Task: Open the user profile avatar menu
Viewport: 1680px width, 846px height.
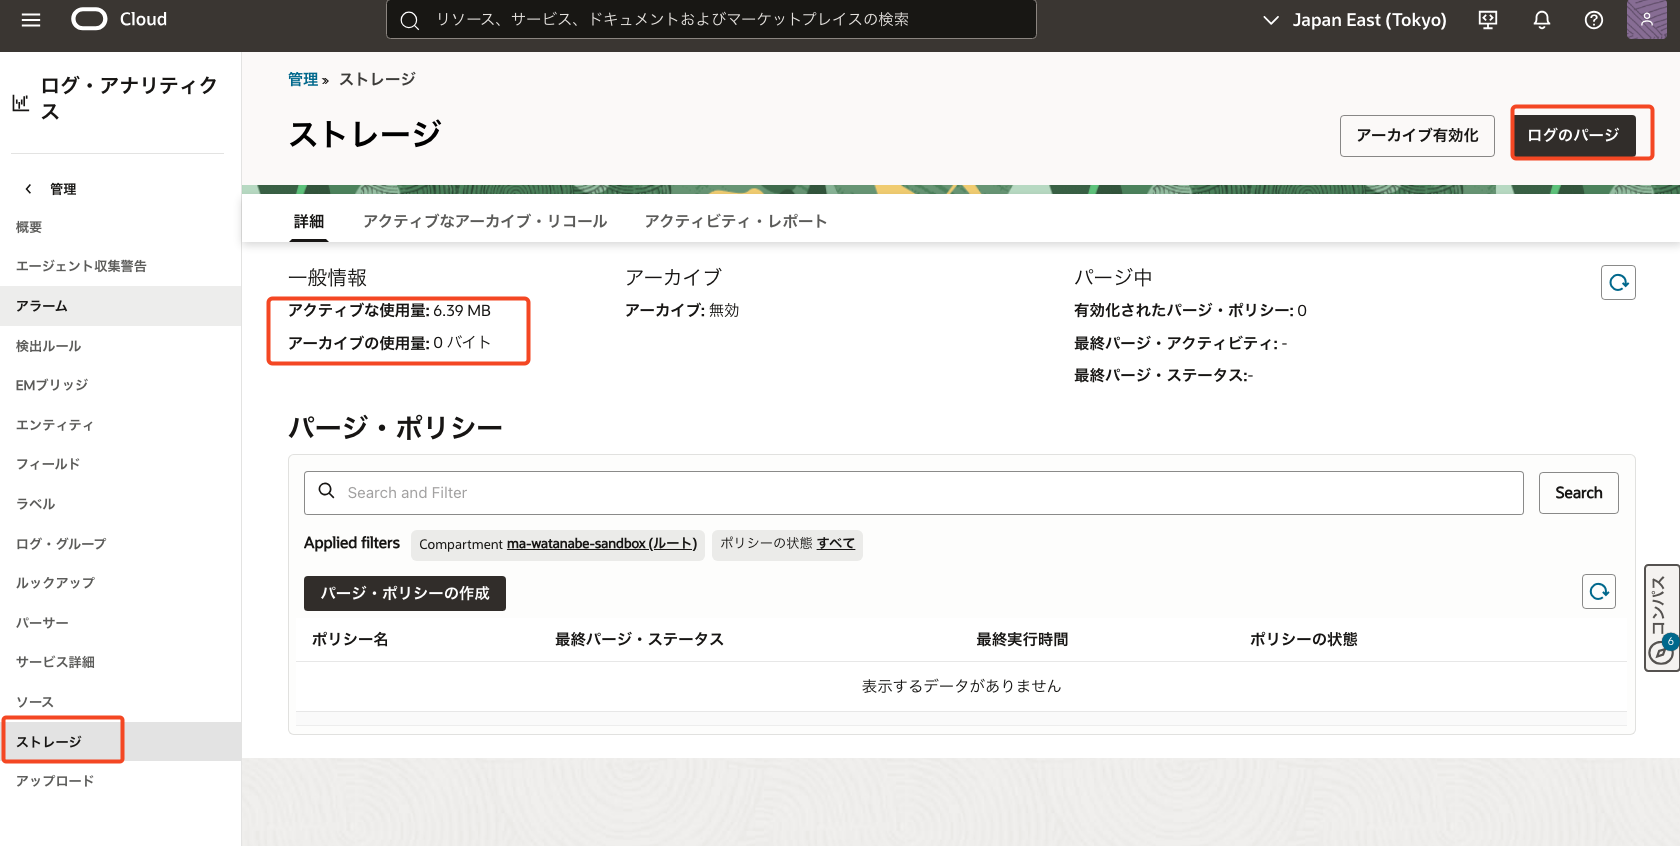Action: click(x=1646, y=20)
